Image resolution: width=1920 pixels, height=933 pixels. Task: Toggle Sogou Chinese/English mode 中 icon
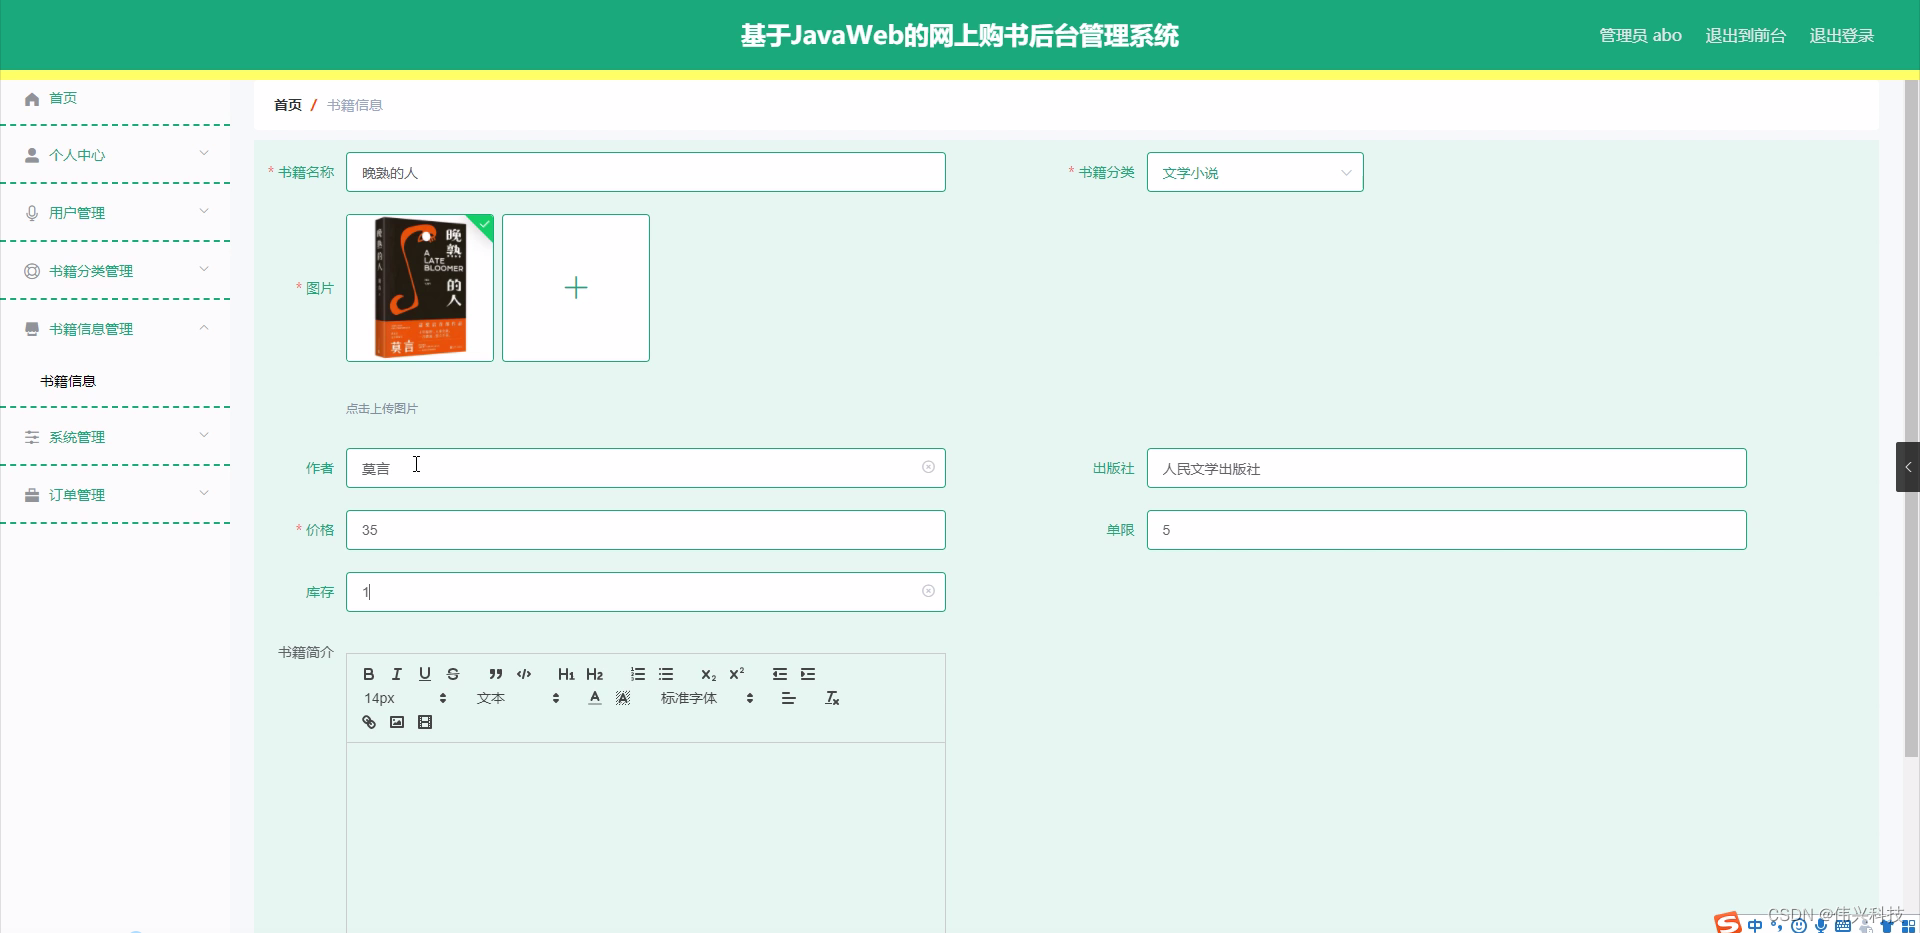[1755, 925]
